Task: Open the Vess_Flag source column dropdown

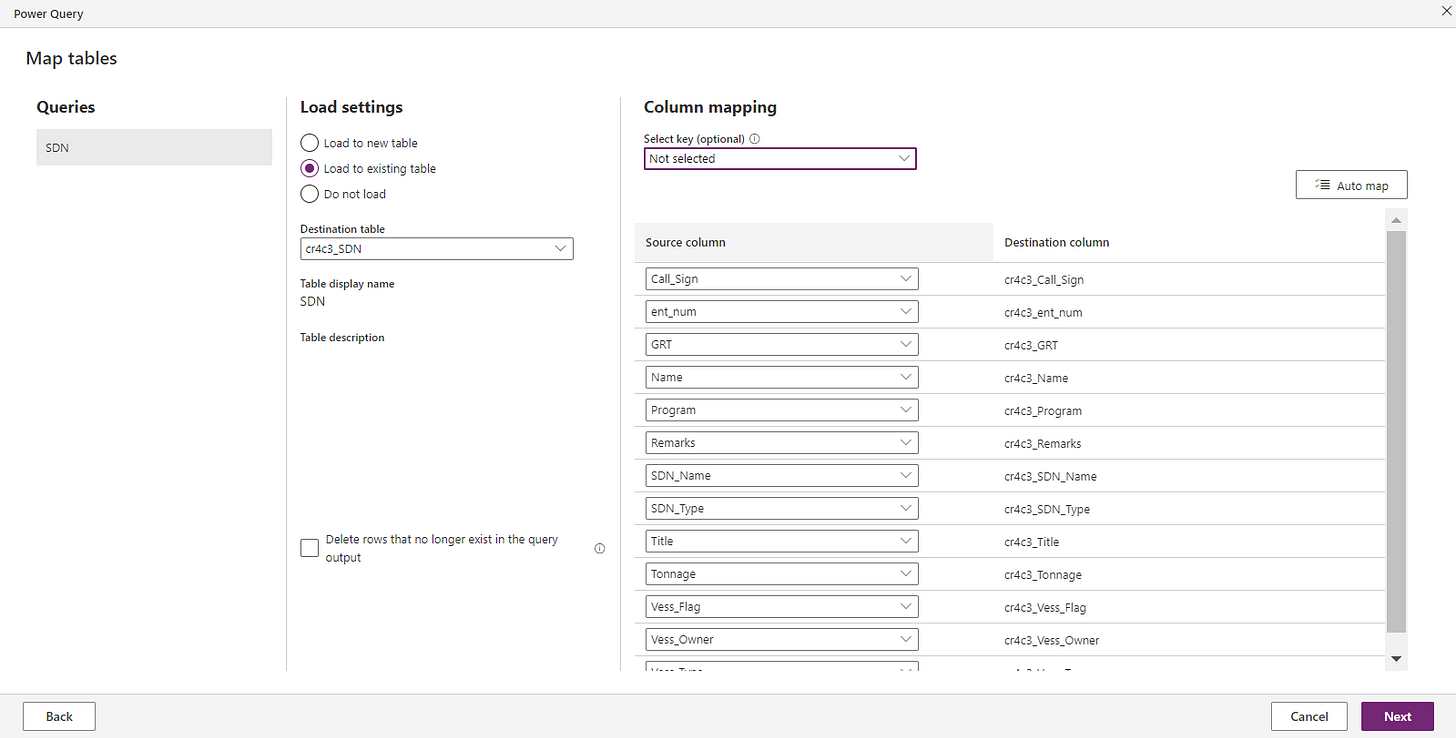Action: tap(782, 607)
